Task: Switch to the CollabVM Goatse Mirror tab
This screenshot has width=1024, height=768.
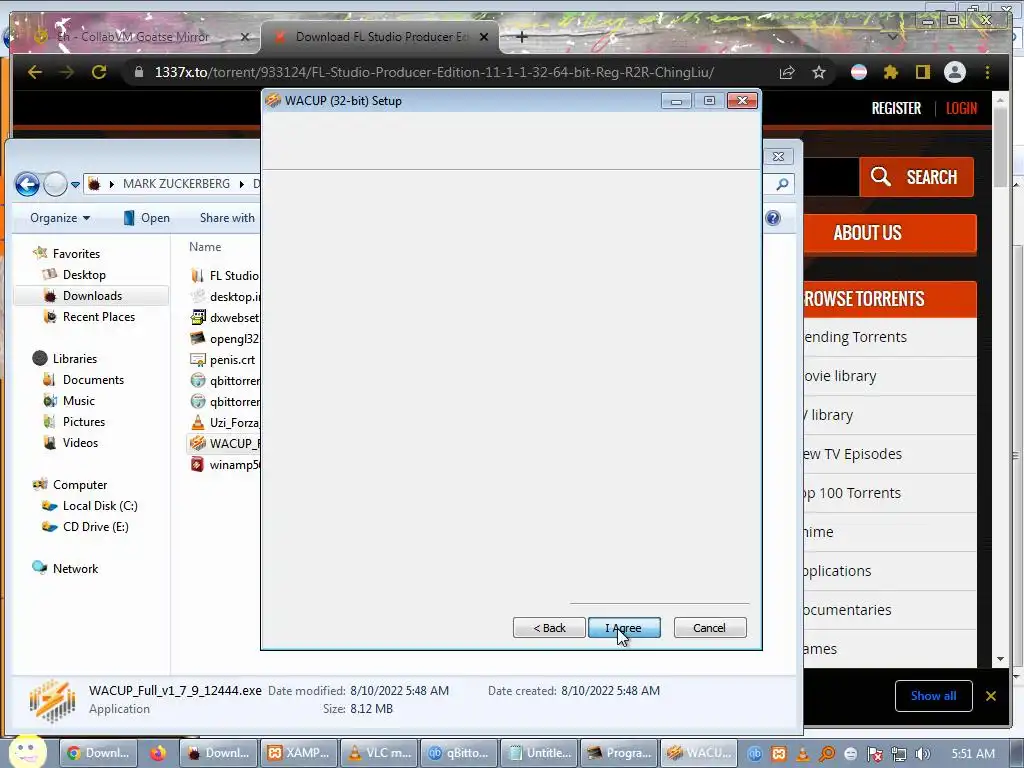Action: coord(136,37)
